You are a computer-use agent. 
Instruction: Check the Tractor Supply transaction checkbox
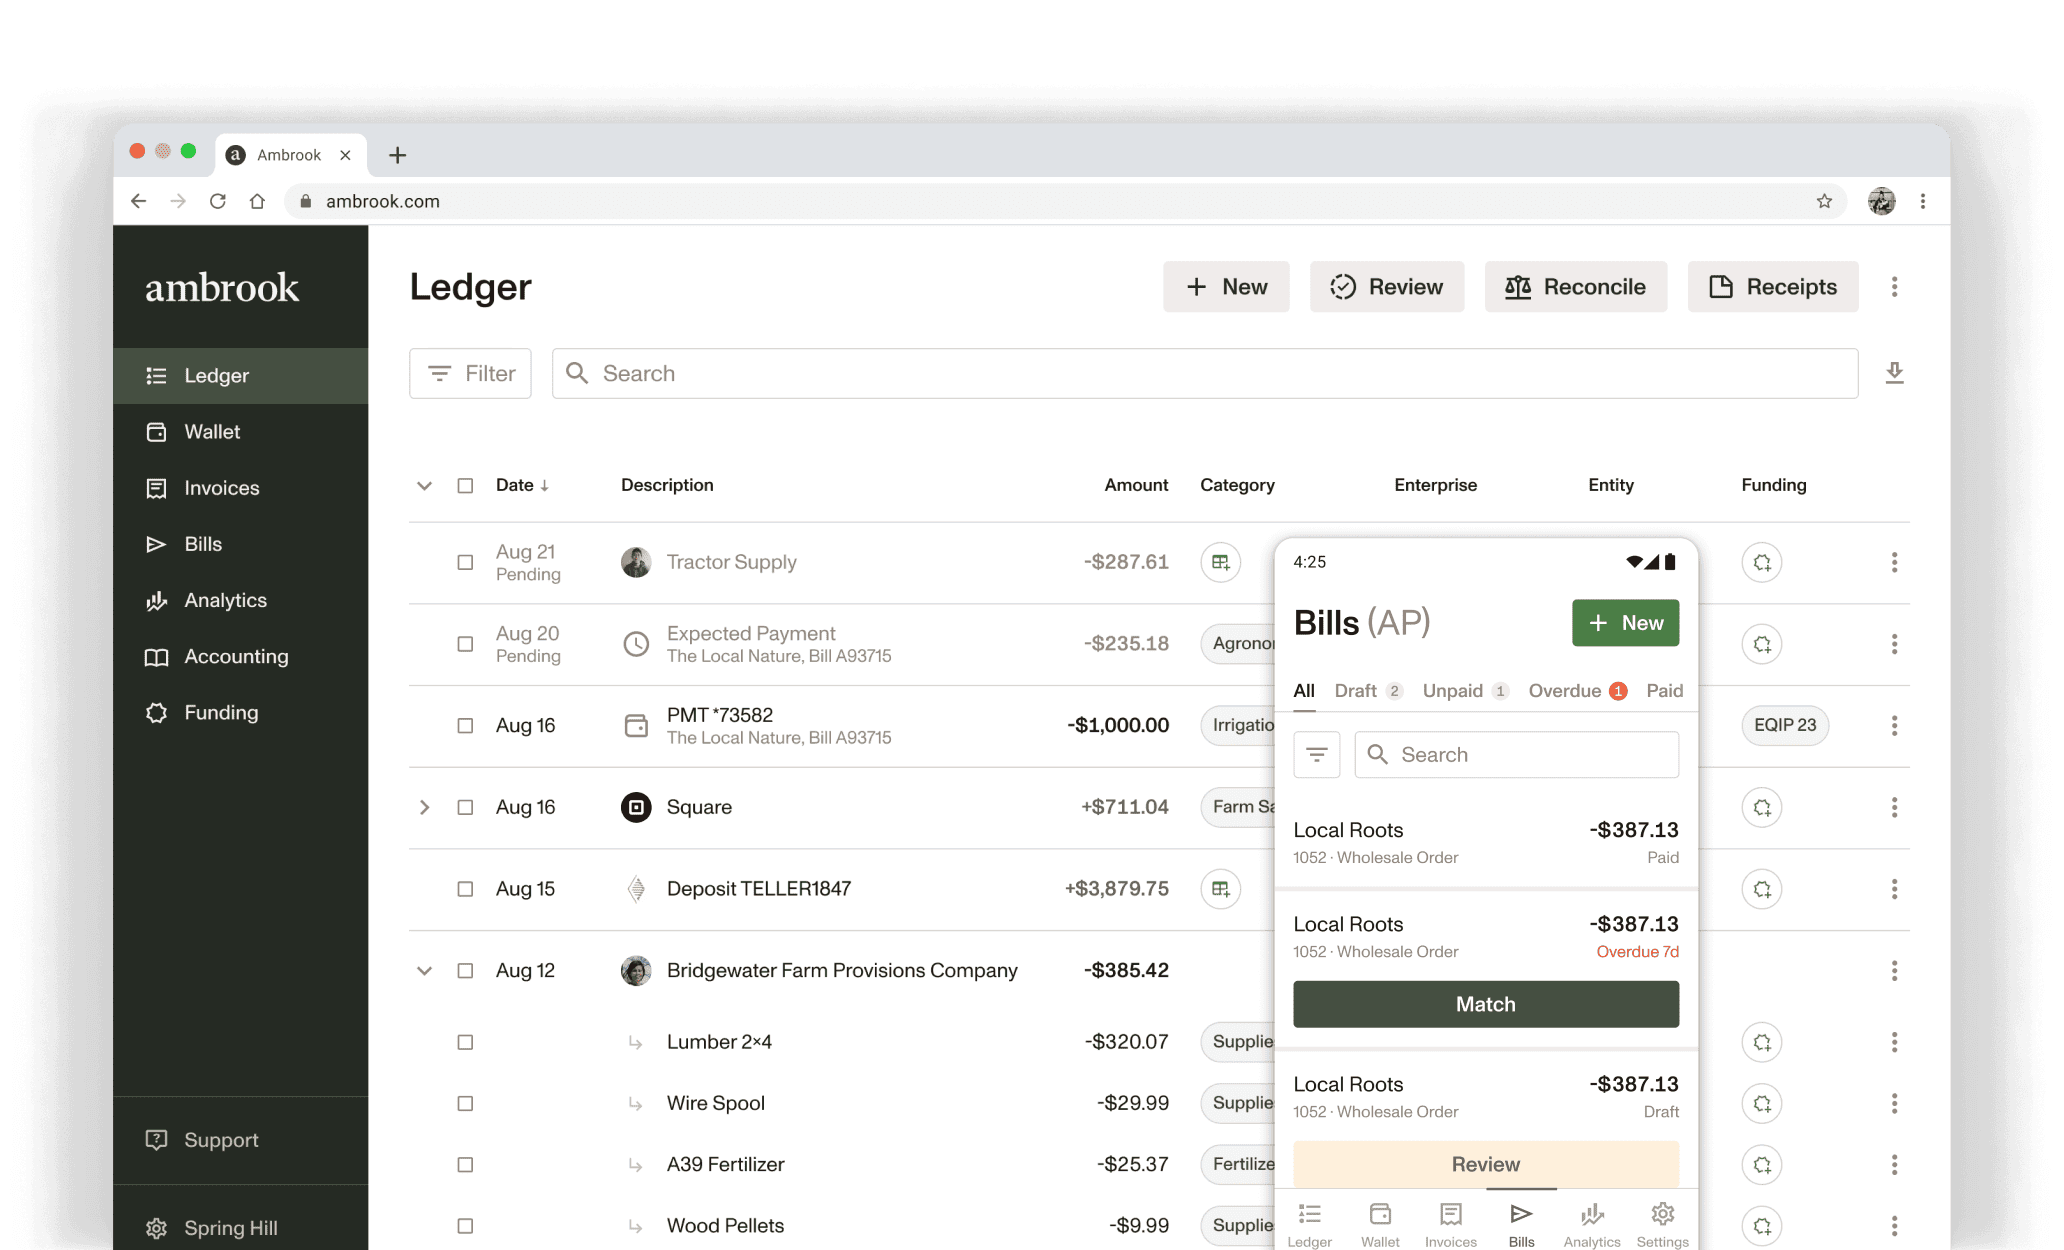tap(465, 562)
